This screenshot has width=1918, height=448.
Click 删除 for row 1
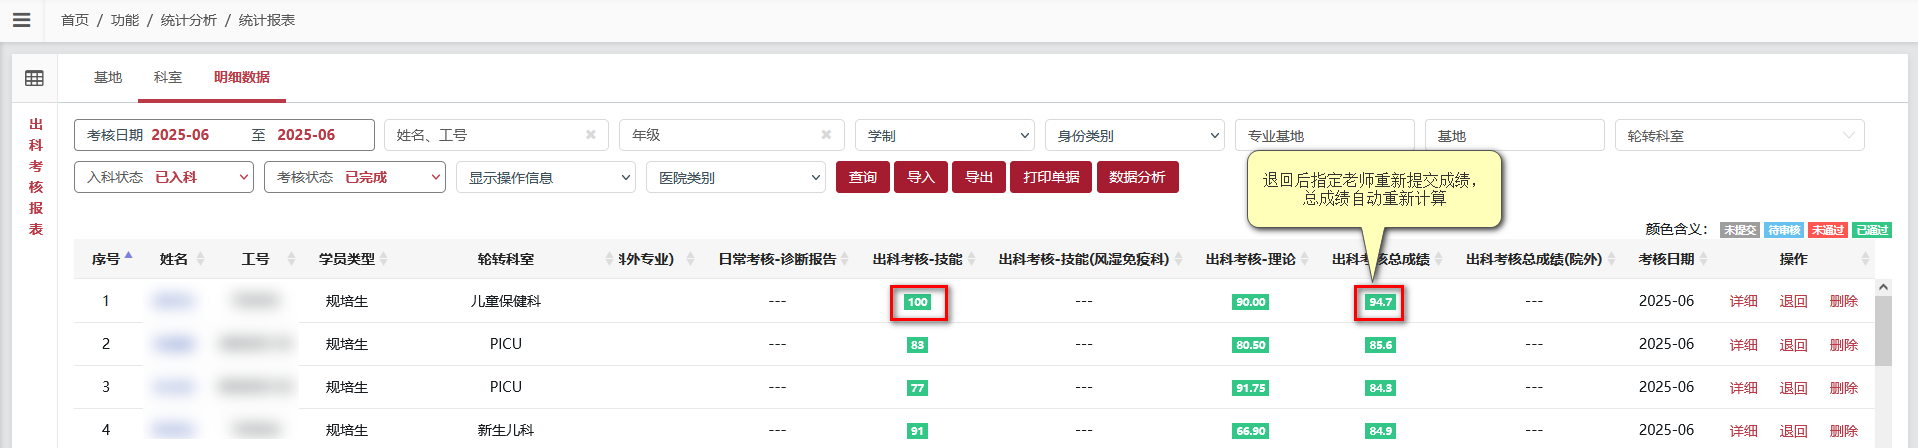[1844, 301]
